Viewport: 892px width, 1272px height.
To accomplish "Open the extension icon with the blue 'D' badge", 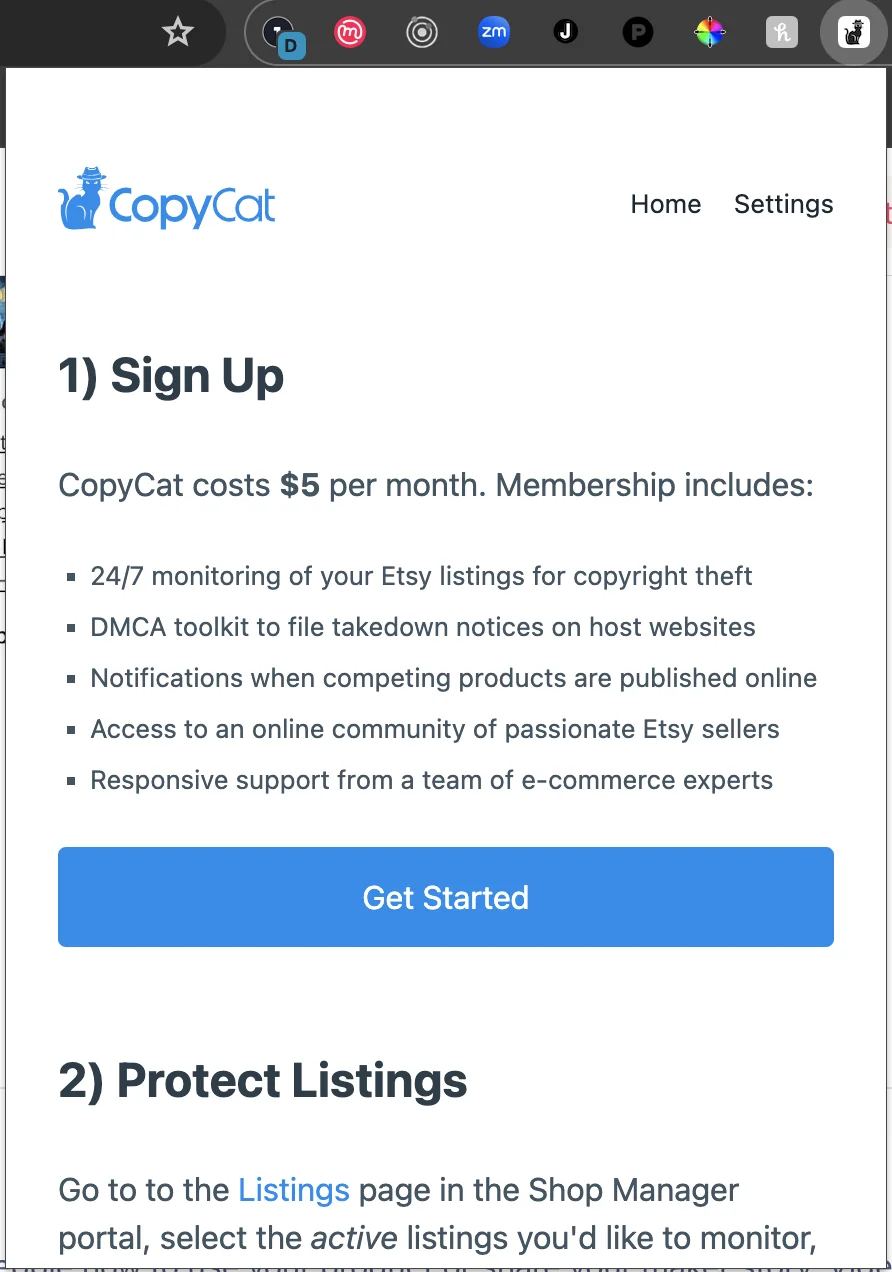I will click(278, 30).
